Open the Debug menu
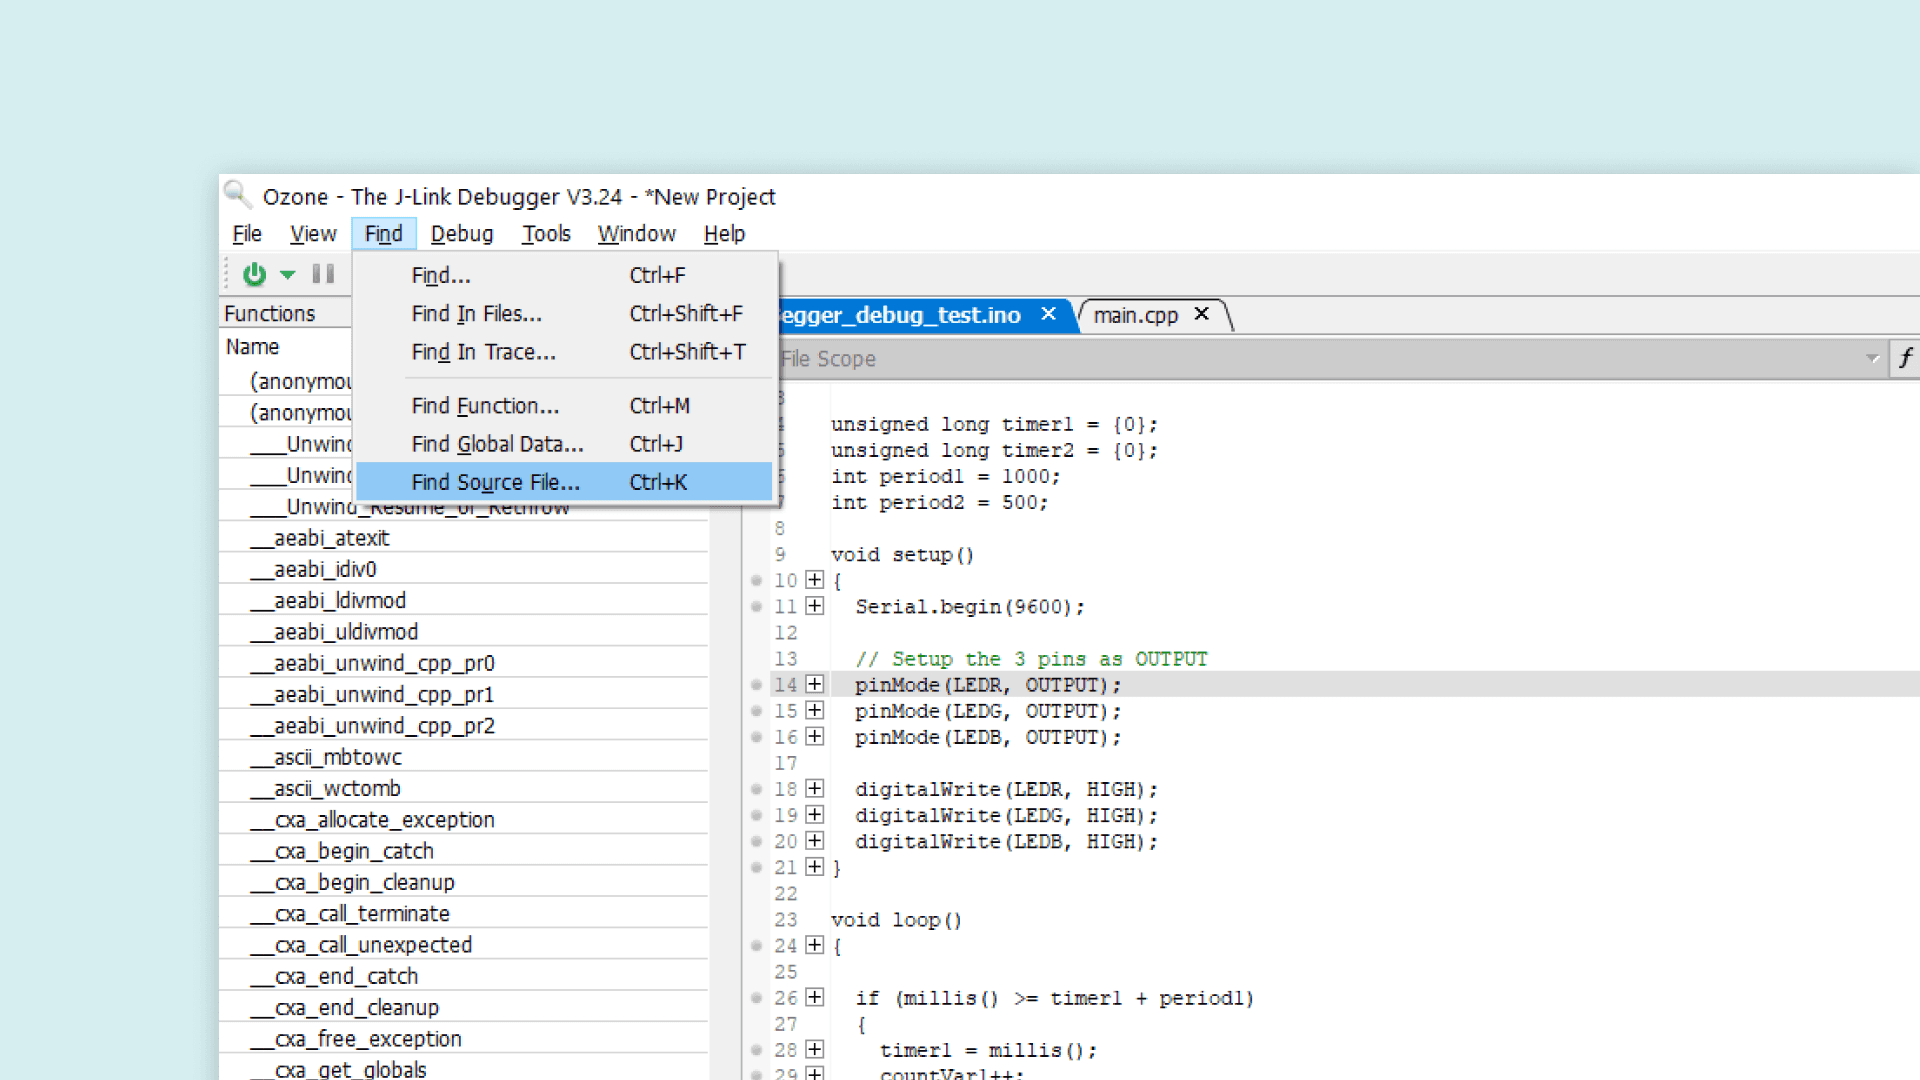 pyautogui.click(x=461, y=234)
